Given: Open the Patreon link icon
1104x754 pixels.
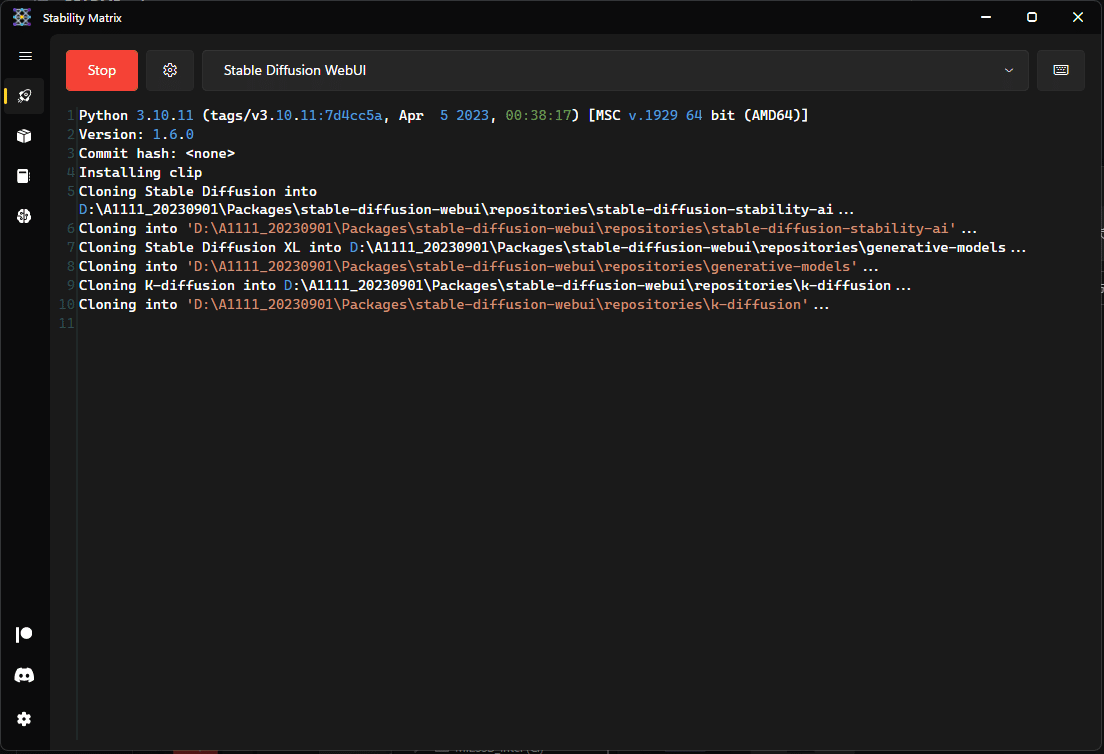Looking at the screenshot, I should 24,634.
